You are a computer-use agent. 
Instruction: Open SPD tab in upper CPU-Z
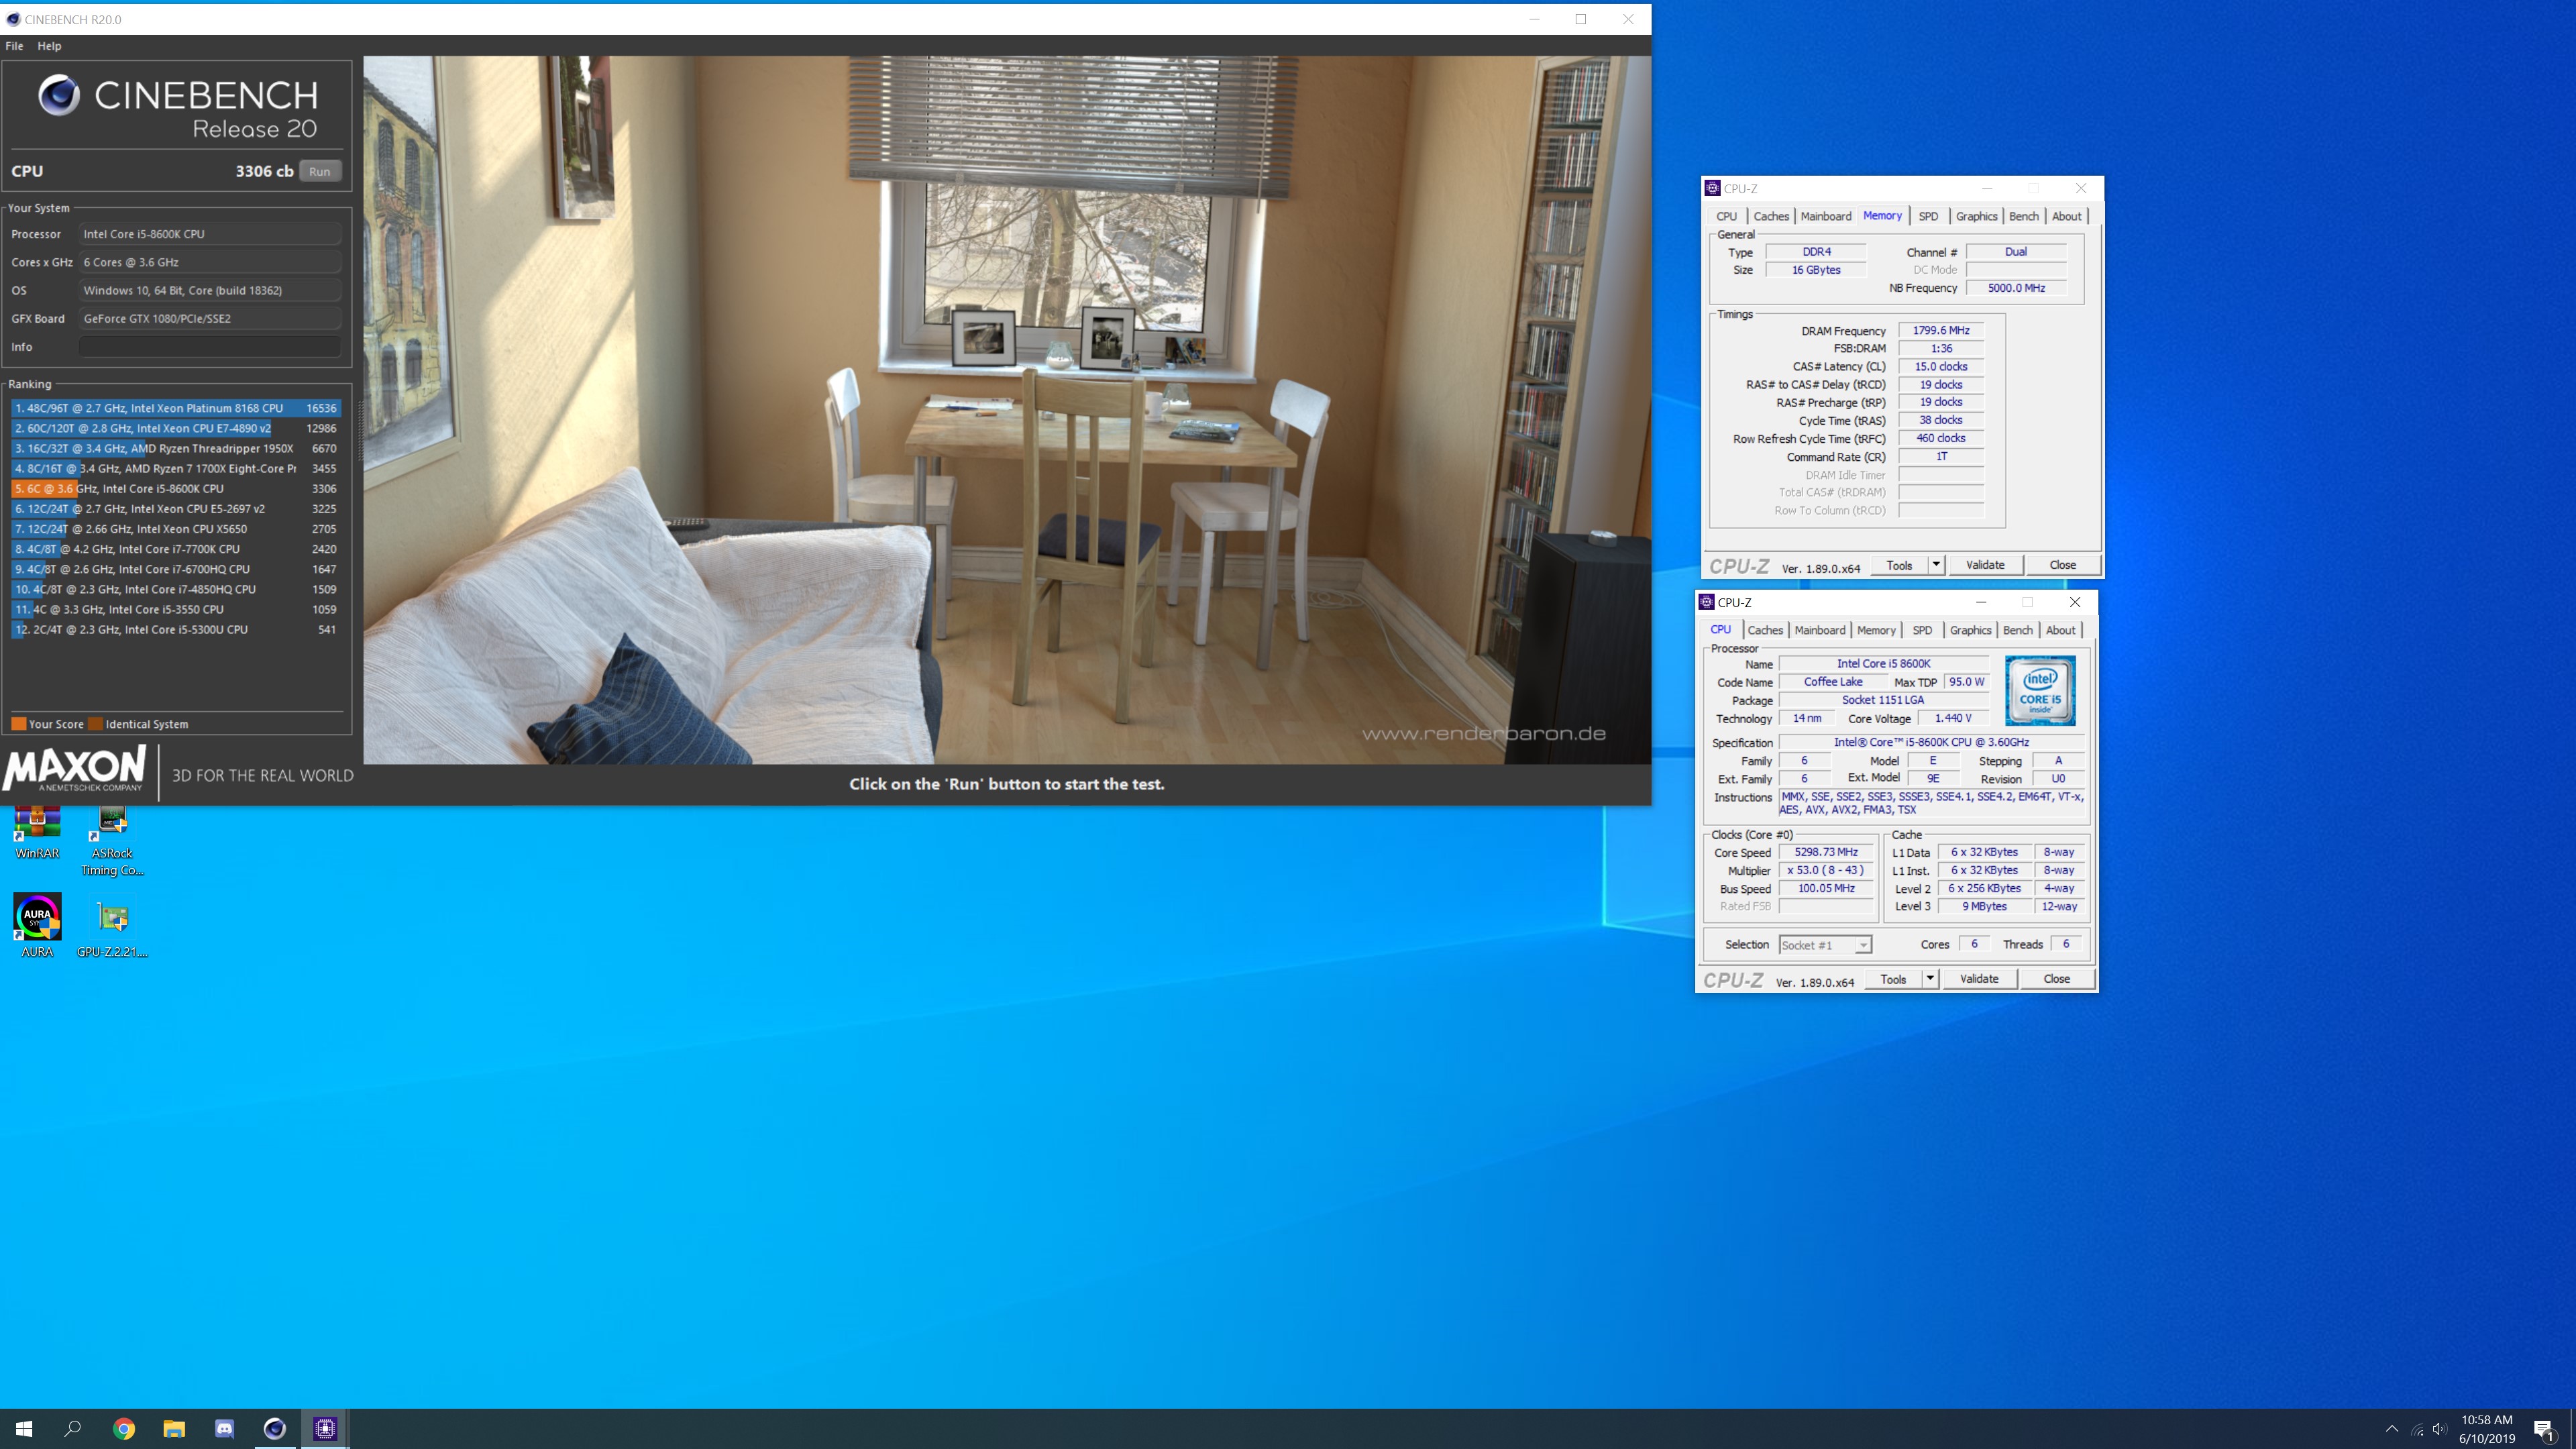(x=1927, y=216)
